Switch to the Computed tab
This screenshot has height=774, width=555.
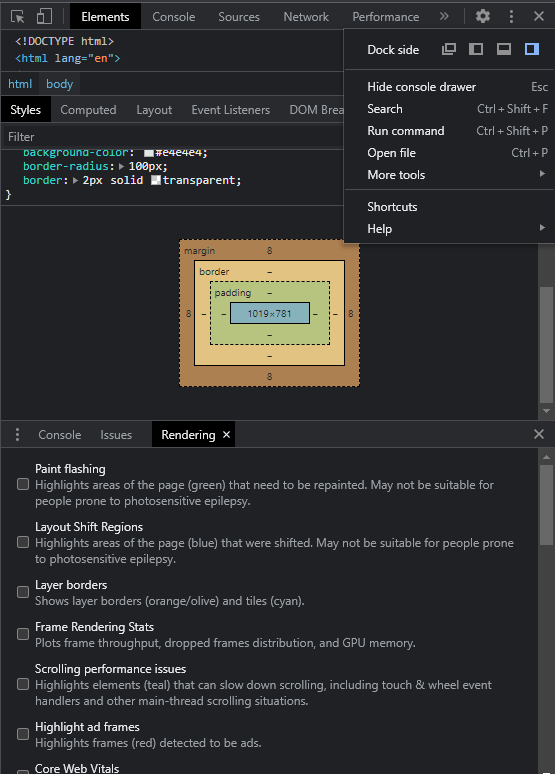tap(88, 110)
